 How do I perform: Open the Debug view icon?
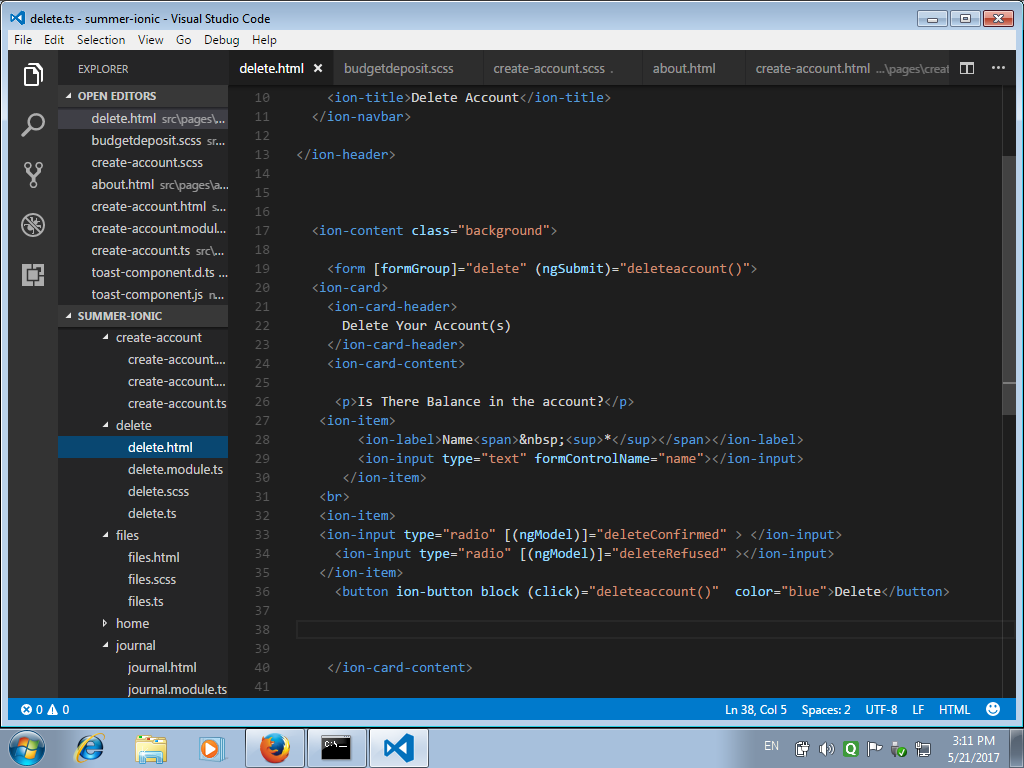coord(33,225)
